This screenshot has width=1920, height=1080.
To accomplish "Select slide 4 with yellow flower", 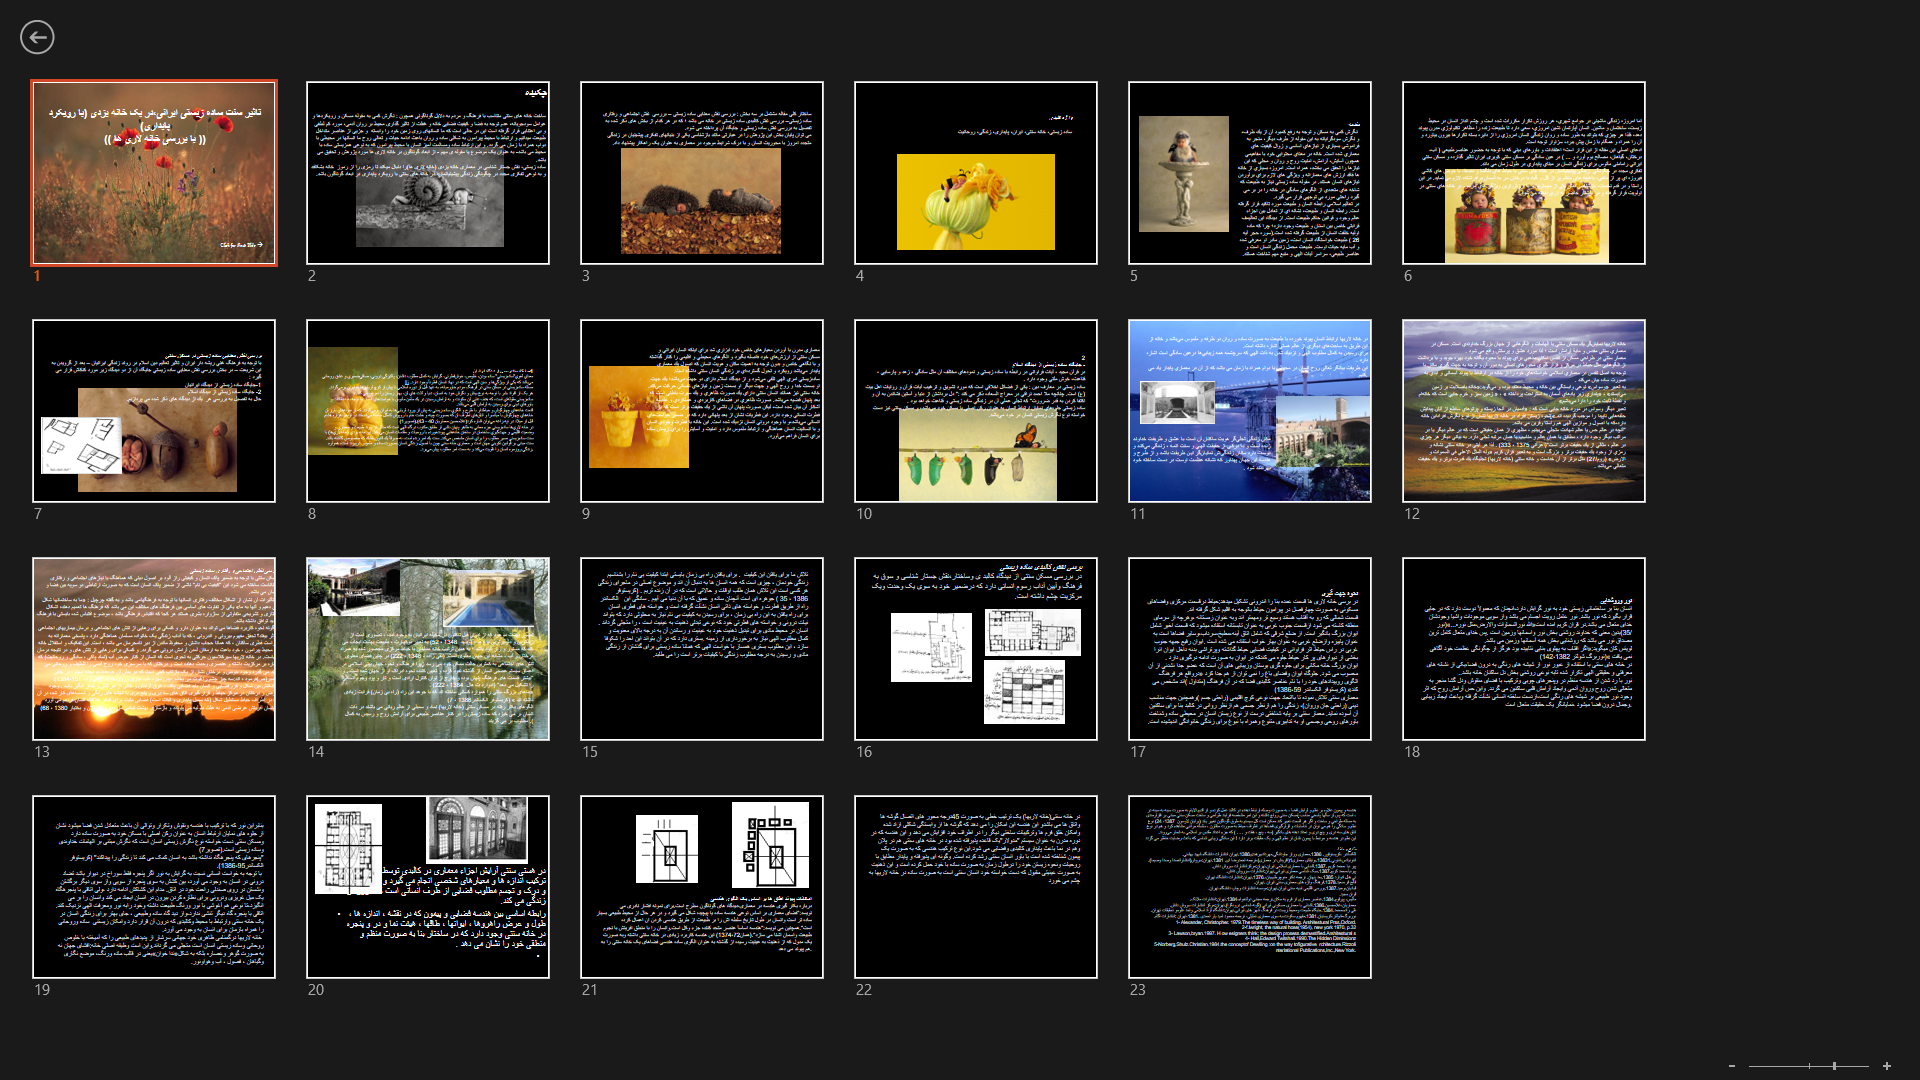I will (976, 173).
